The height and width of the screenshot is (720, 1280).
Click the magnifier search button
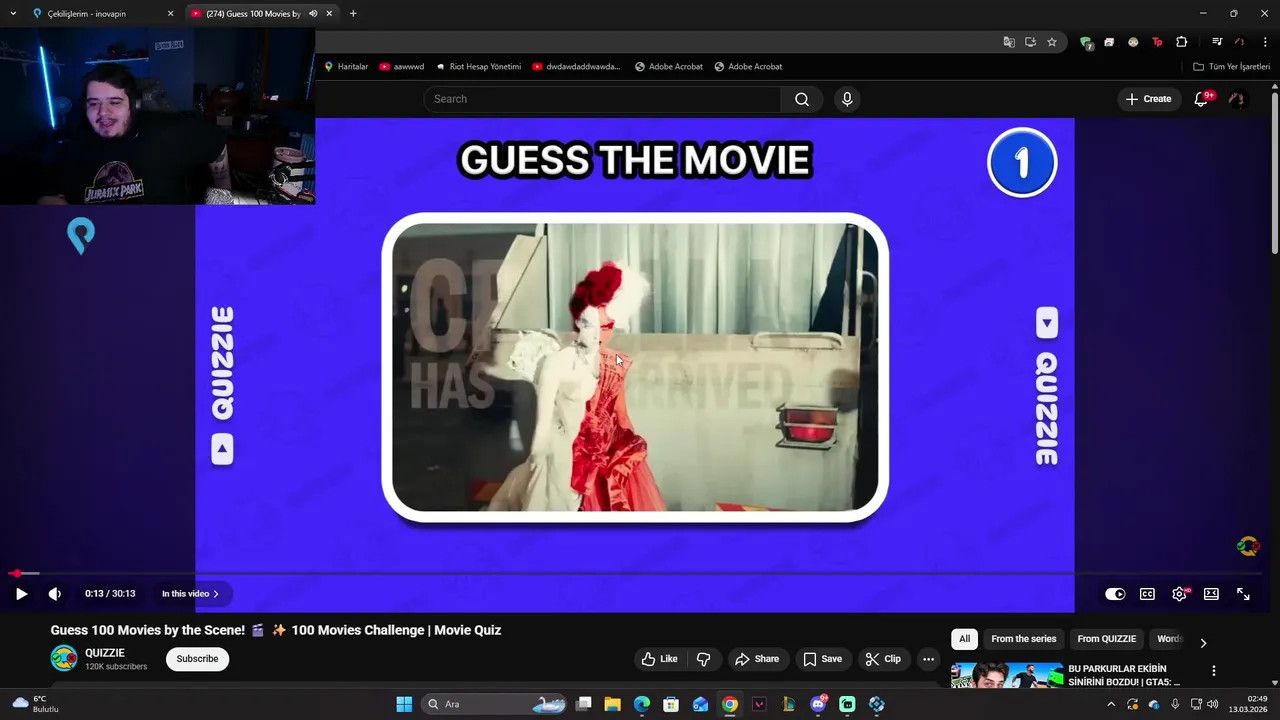802,99
